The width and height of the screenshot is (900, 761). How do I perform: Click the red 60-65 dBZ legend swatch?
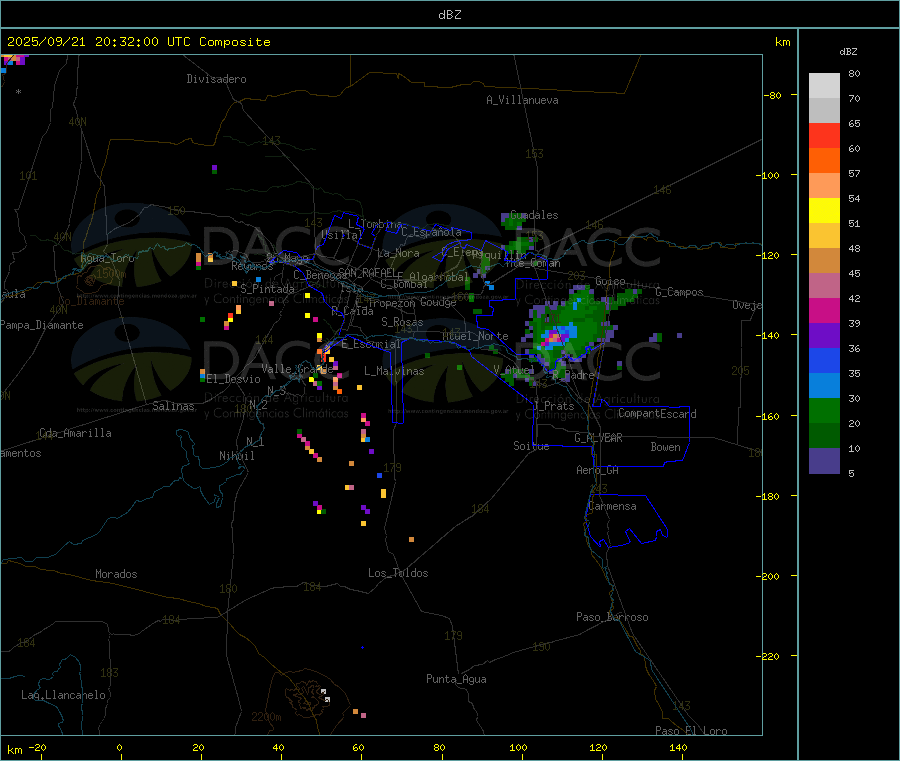pyautogui.click(x=824, y=135)
